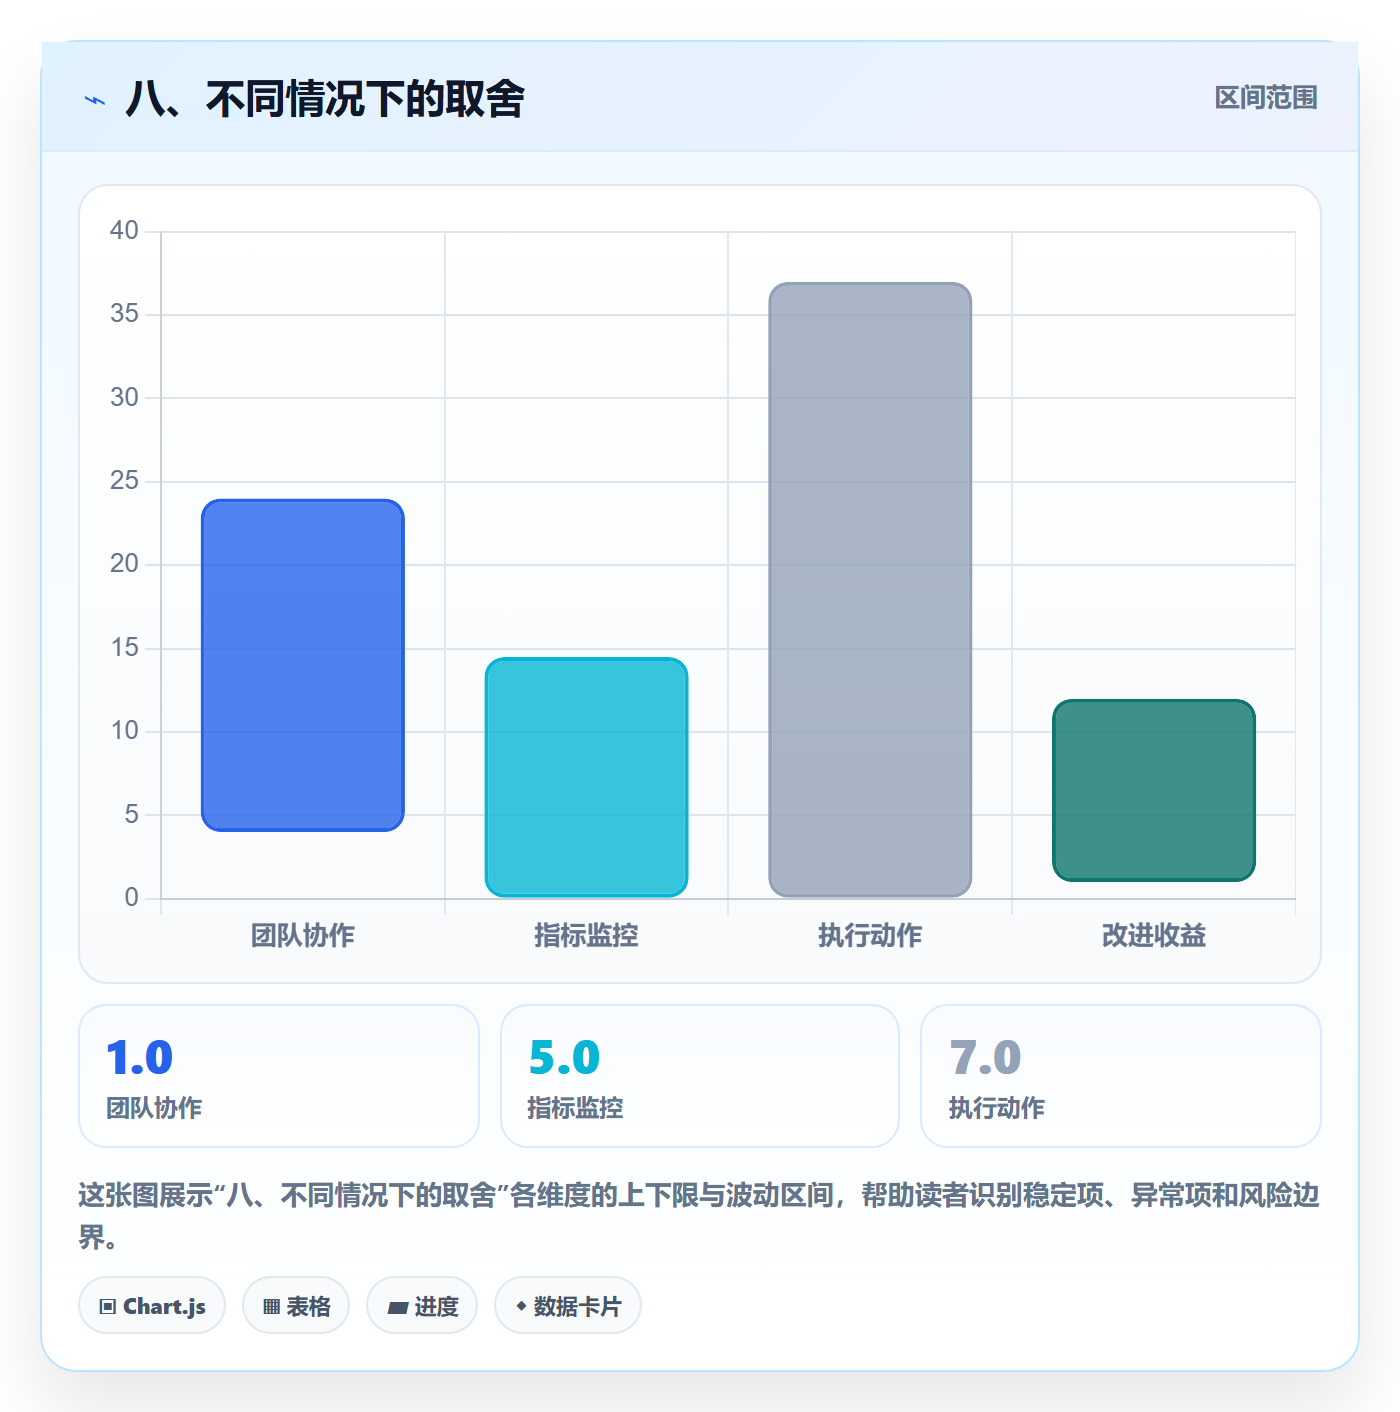This screenshot has width=1400, height=1412.
Task: Click the 1.0 团队协作 data card
Action: point(279,1076)
